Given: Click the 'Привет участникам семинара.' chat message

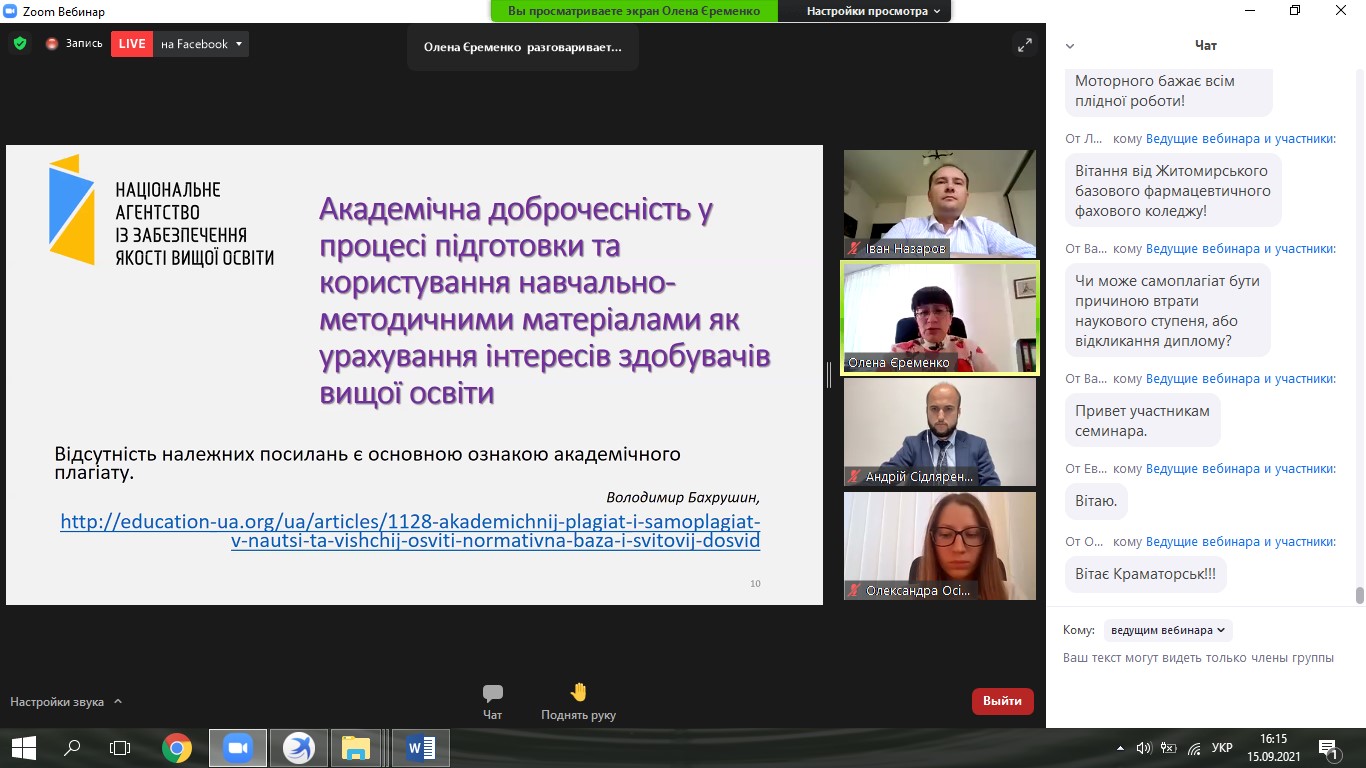Looking at the screenshot, I should (1143, 421).
